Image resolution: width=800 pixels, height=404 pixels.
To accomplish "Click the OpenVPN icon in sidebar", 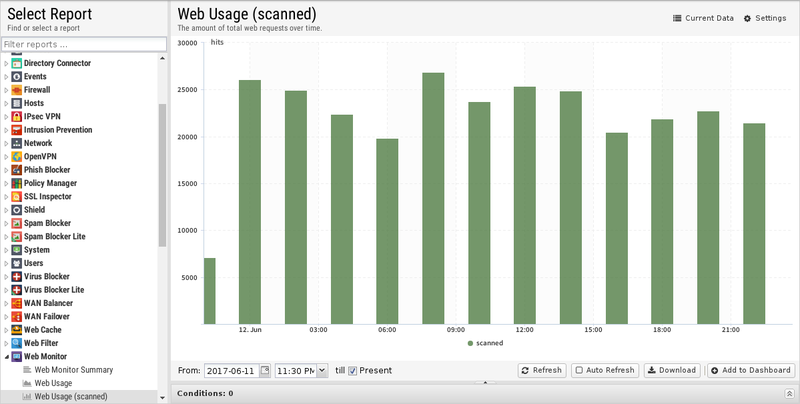I will tap(16, 157).
